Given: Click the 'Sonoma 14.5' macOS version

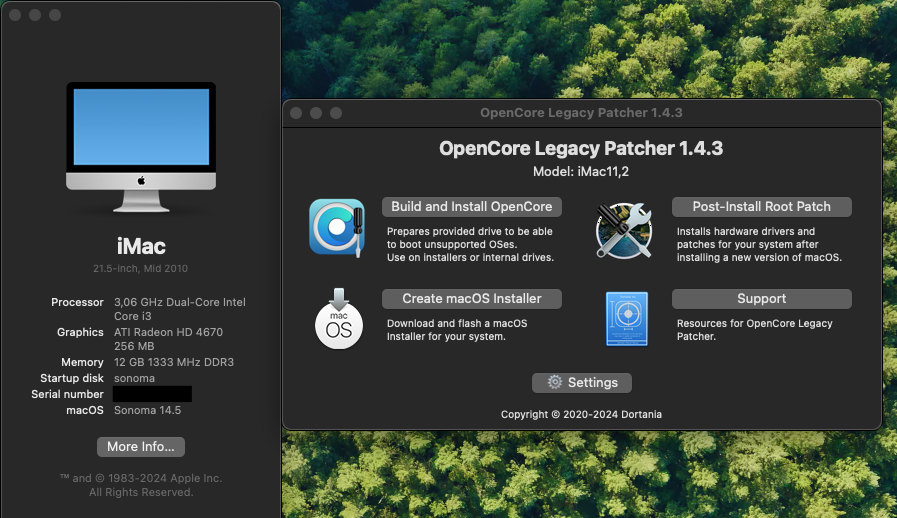Looking at the screenshot, I should coord(148,410).
